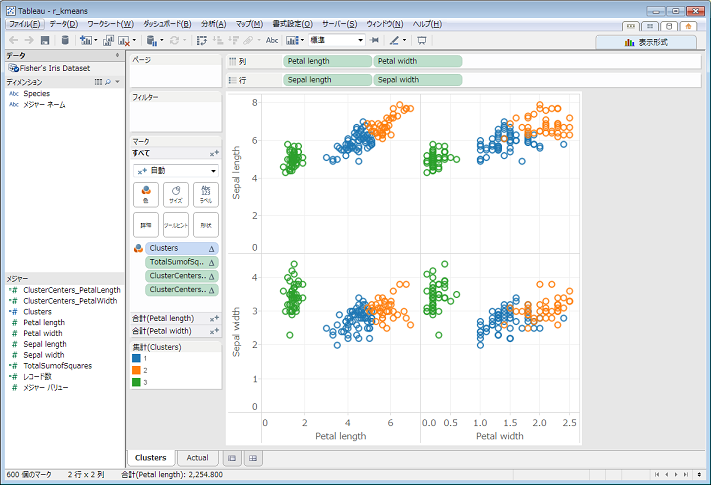
Task: Select the Sepal length pill on rows shelf
Action: 327,80
